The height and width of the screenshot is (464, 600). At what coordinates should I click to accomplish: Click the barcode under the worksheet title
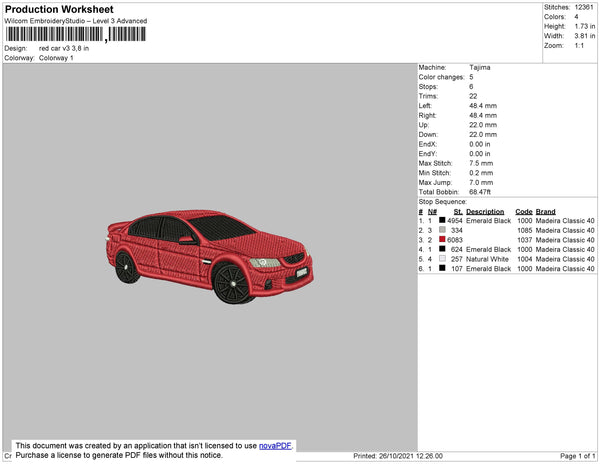75,34
